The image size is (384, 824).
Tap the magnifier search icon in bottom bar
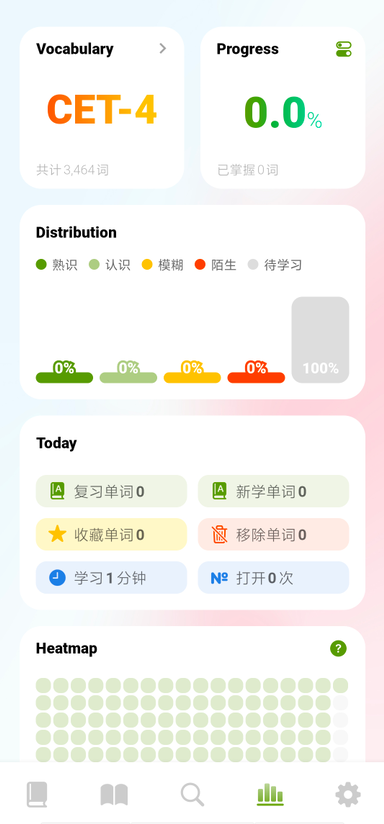192,795
